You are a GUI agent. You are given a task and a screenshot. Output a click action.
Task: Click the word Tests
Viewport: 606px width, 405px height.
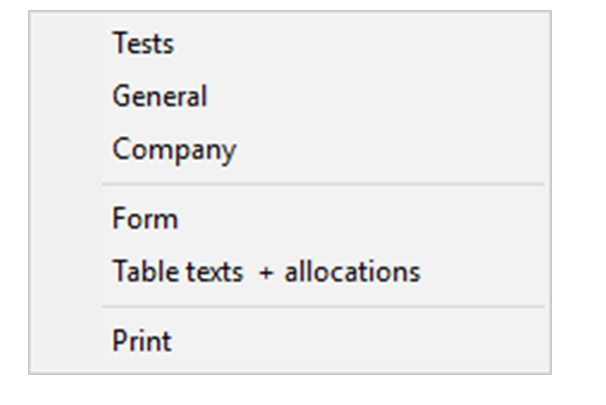pos(143,44)
